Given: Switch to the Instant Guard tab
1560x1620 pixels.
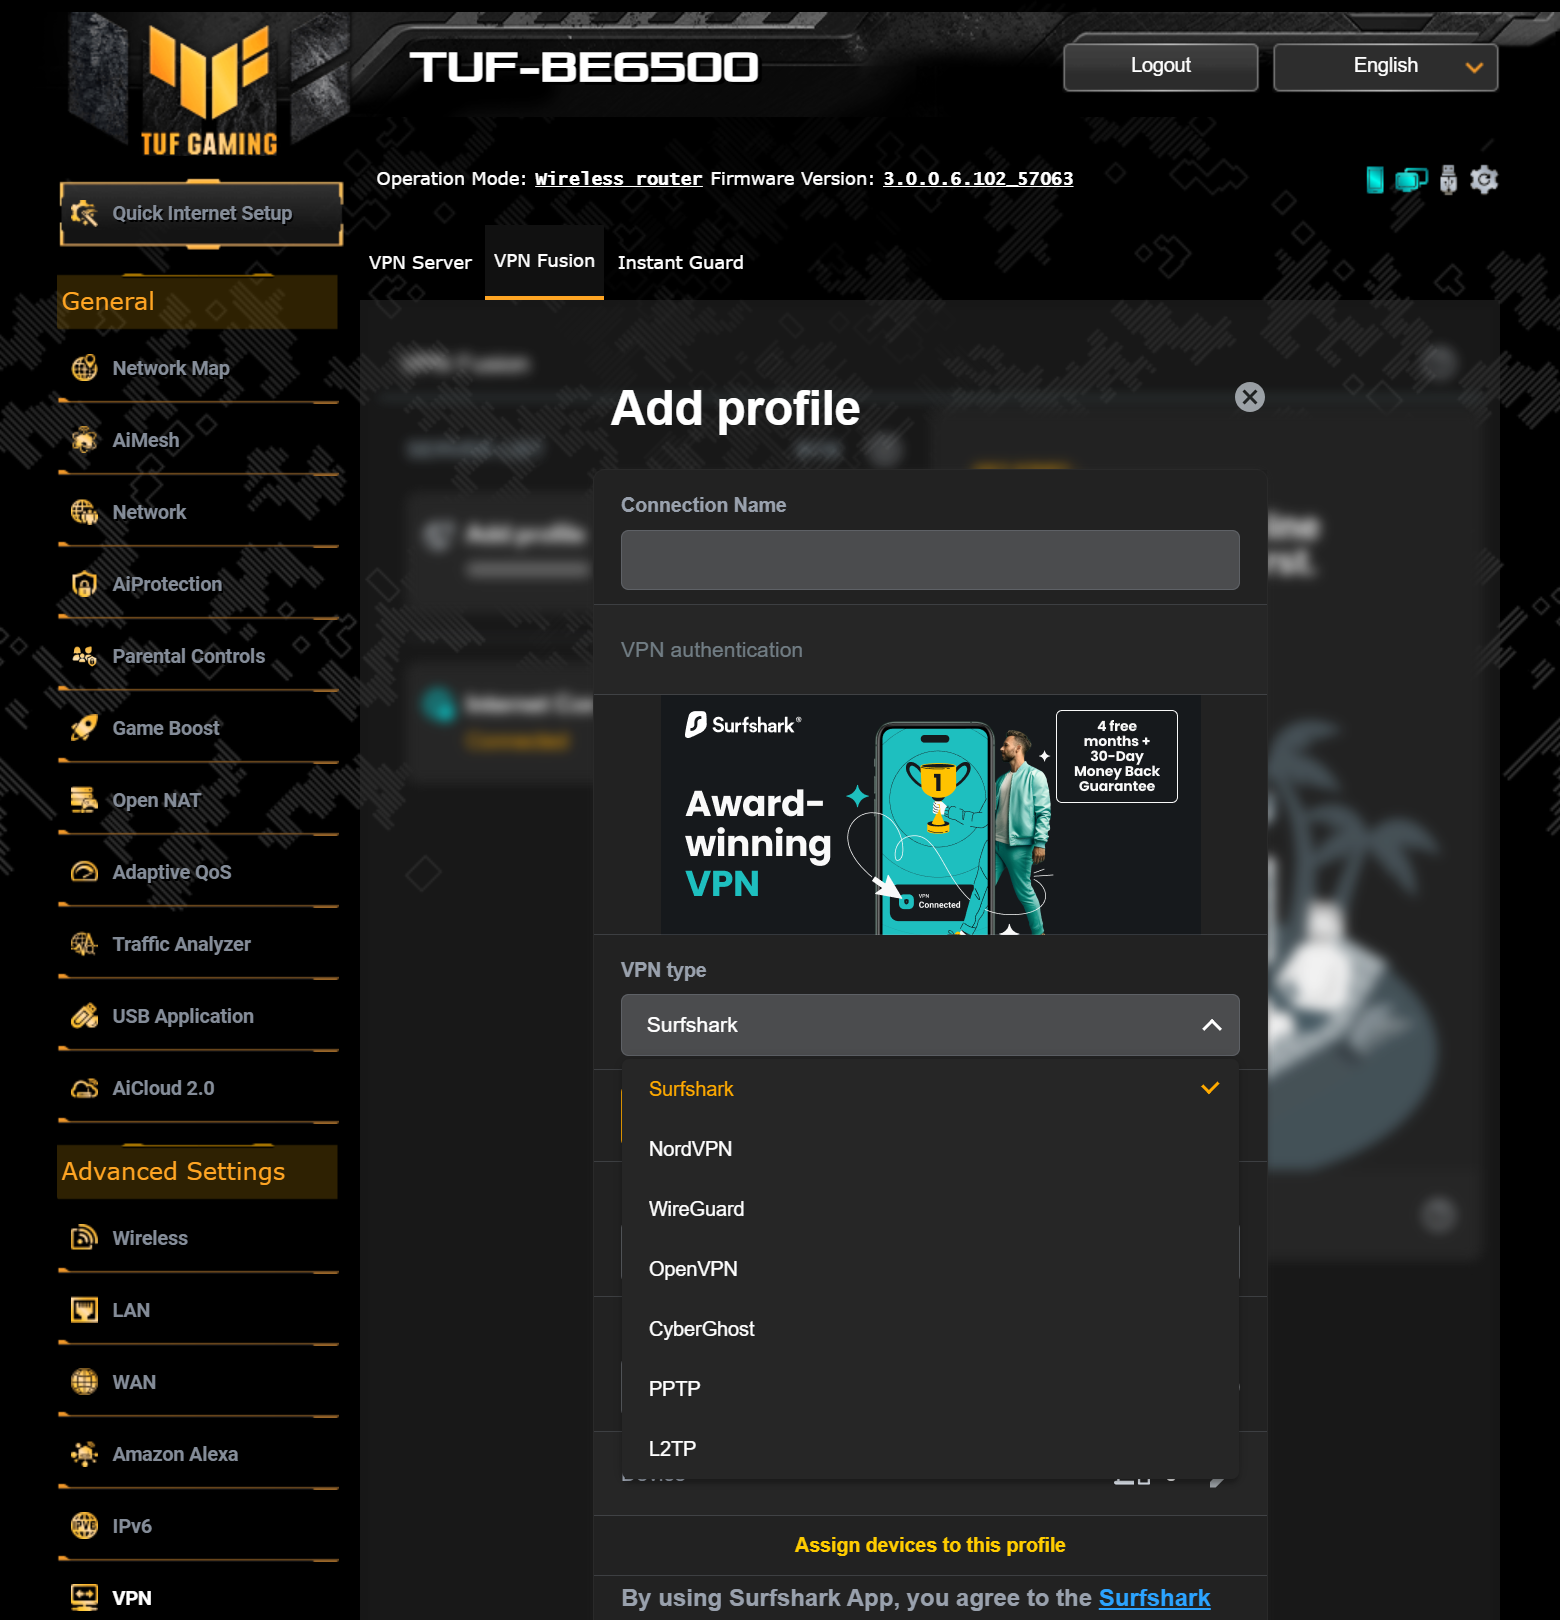Looking at the screenshot, I should point(680,262).
